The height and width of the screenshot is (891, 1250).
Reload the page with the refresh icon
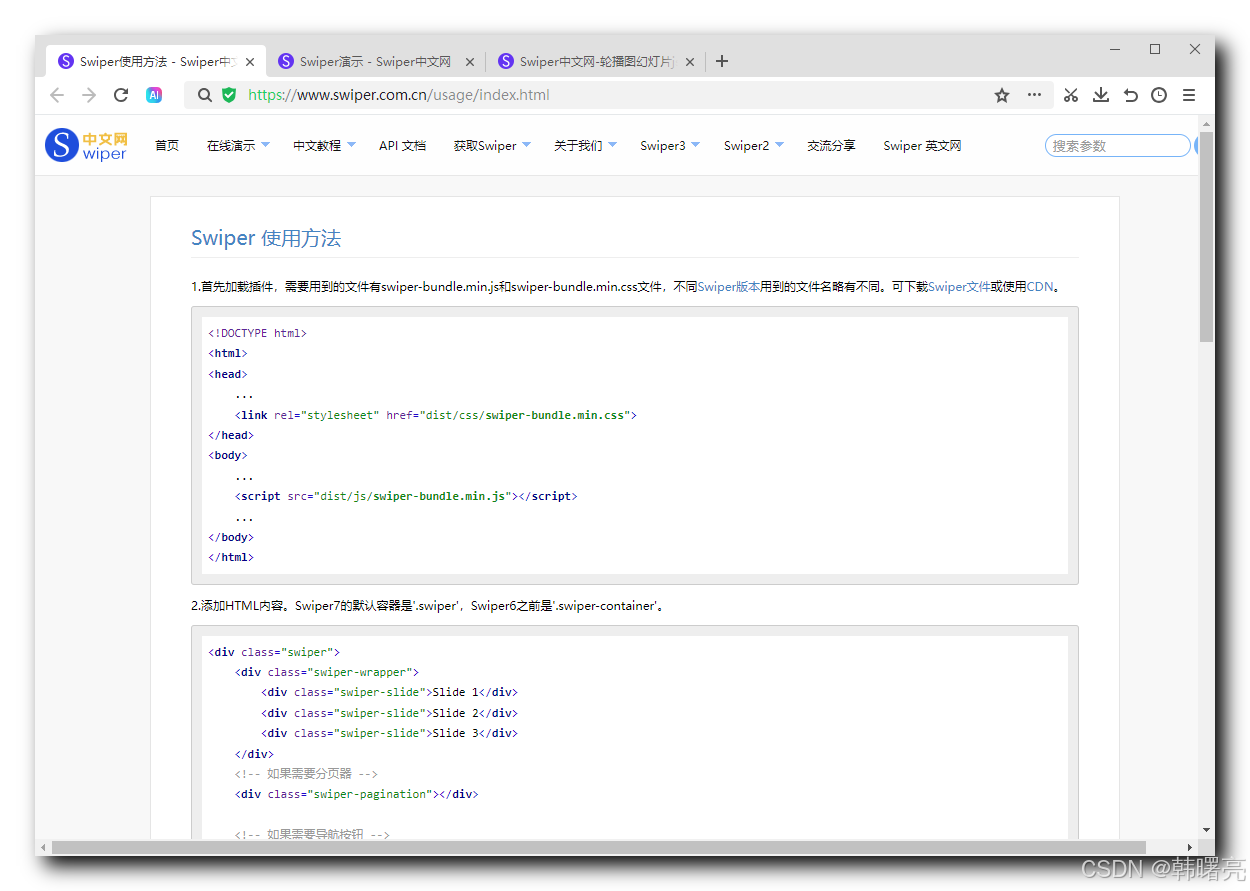[121, 95]
